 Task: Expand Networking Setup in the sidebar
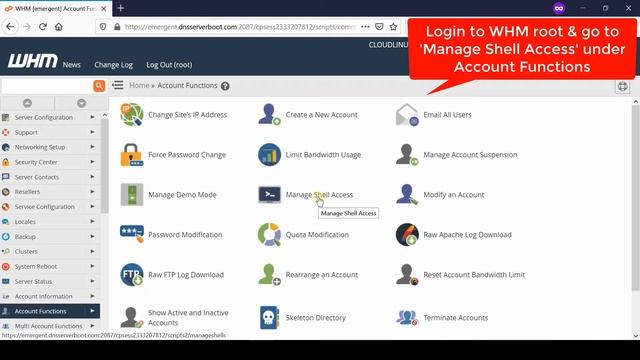[50, 147]
